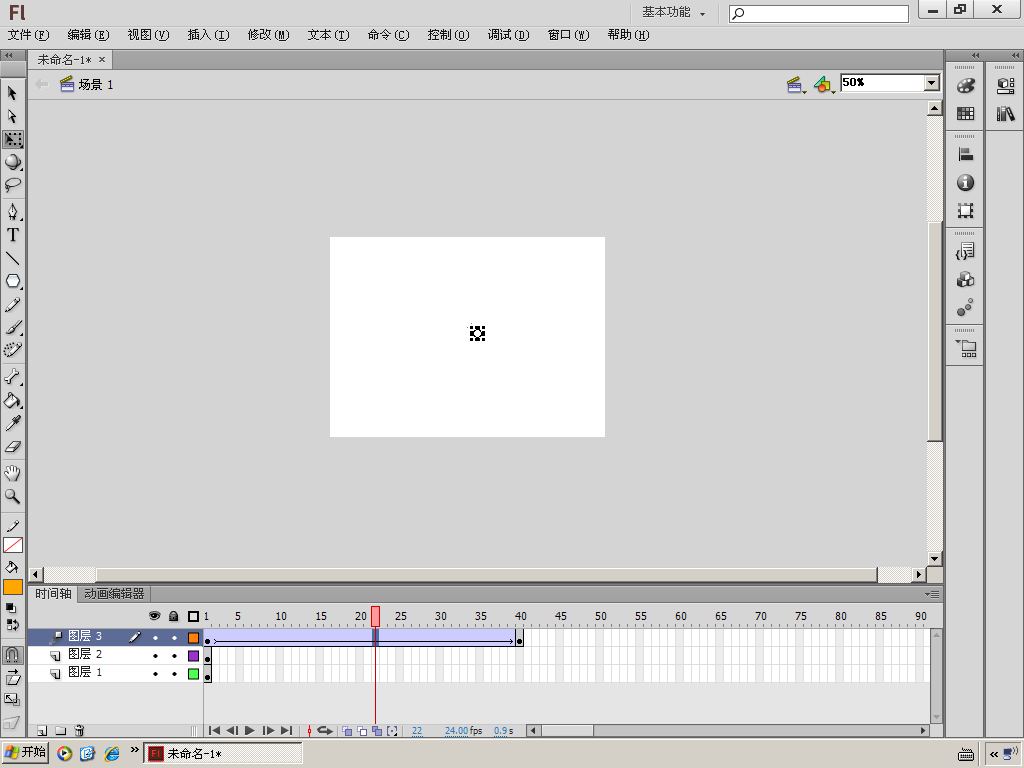Create a new layer in timeline
This screenshot has height=768, width=1024.
pos(42,731)
